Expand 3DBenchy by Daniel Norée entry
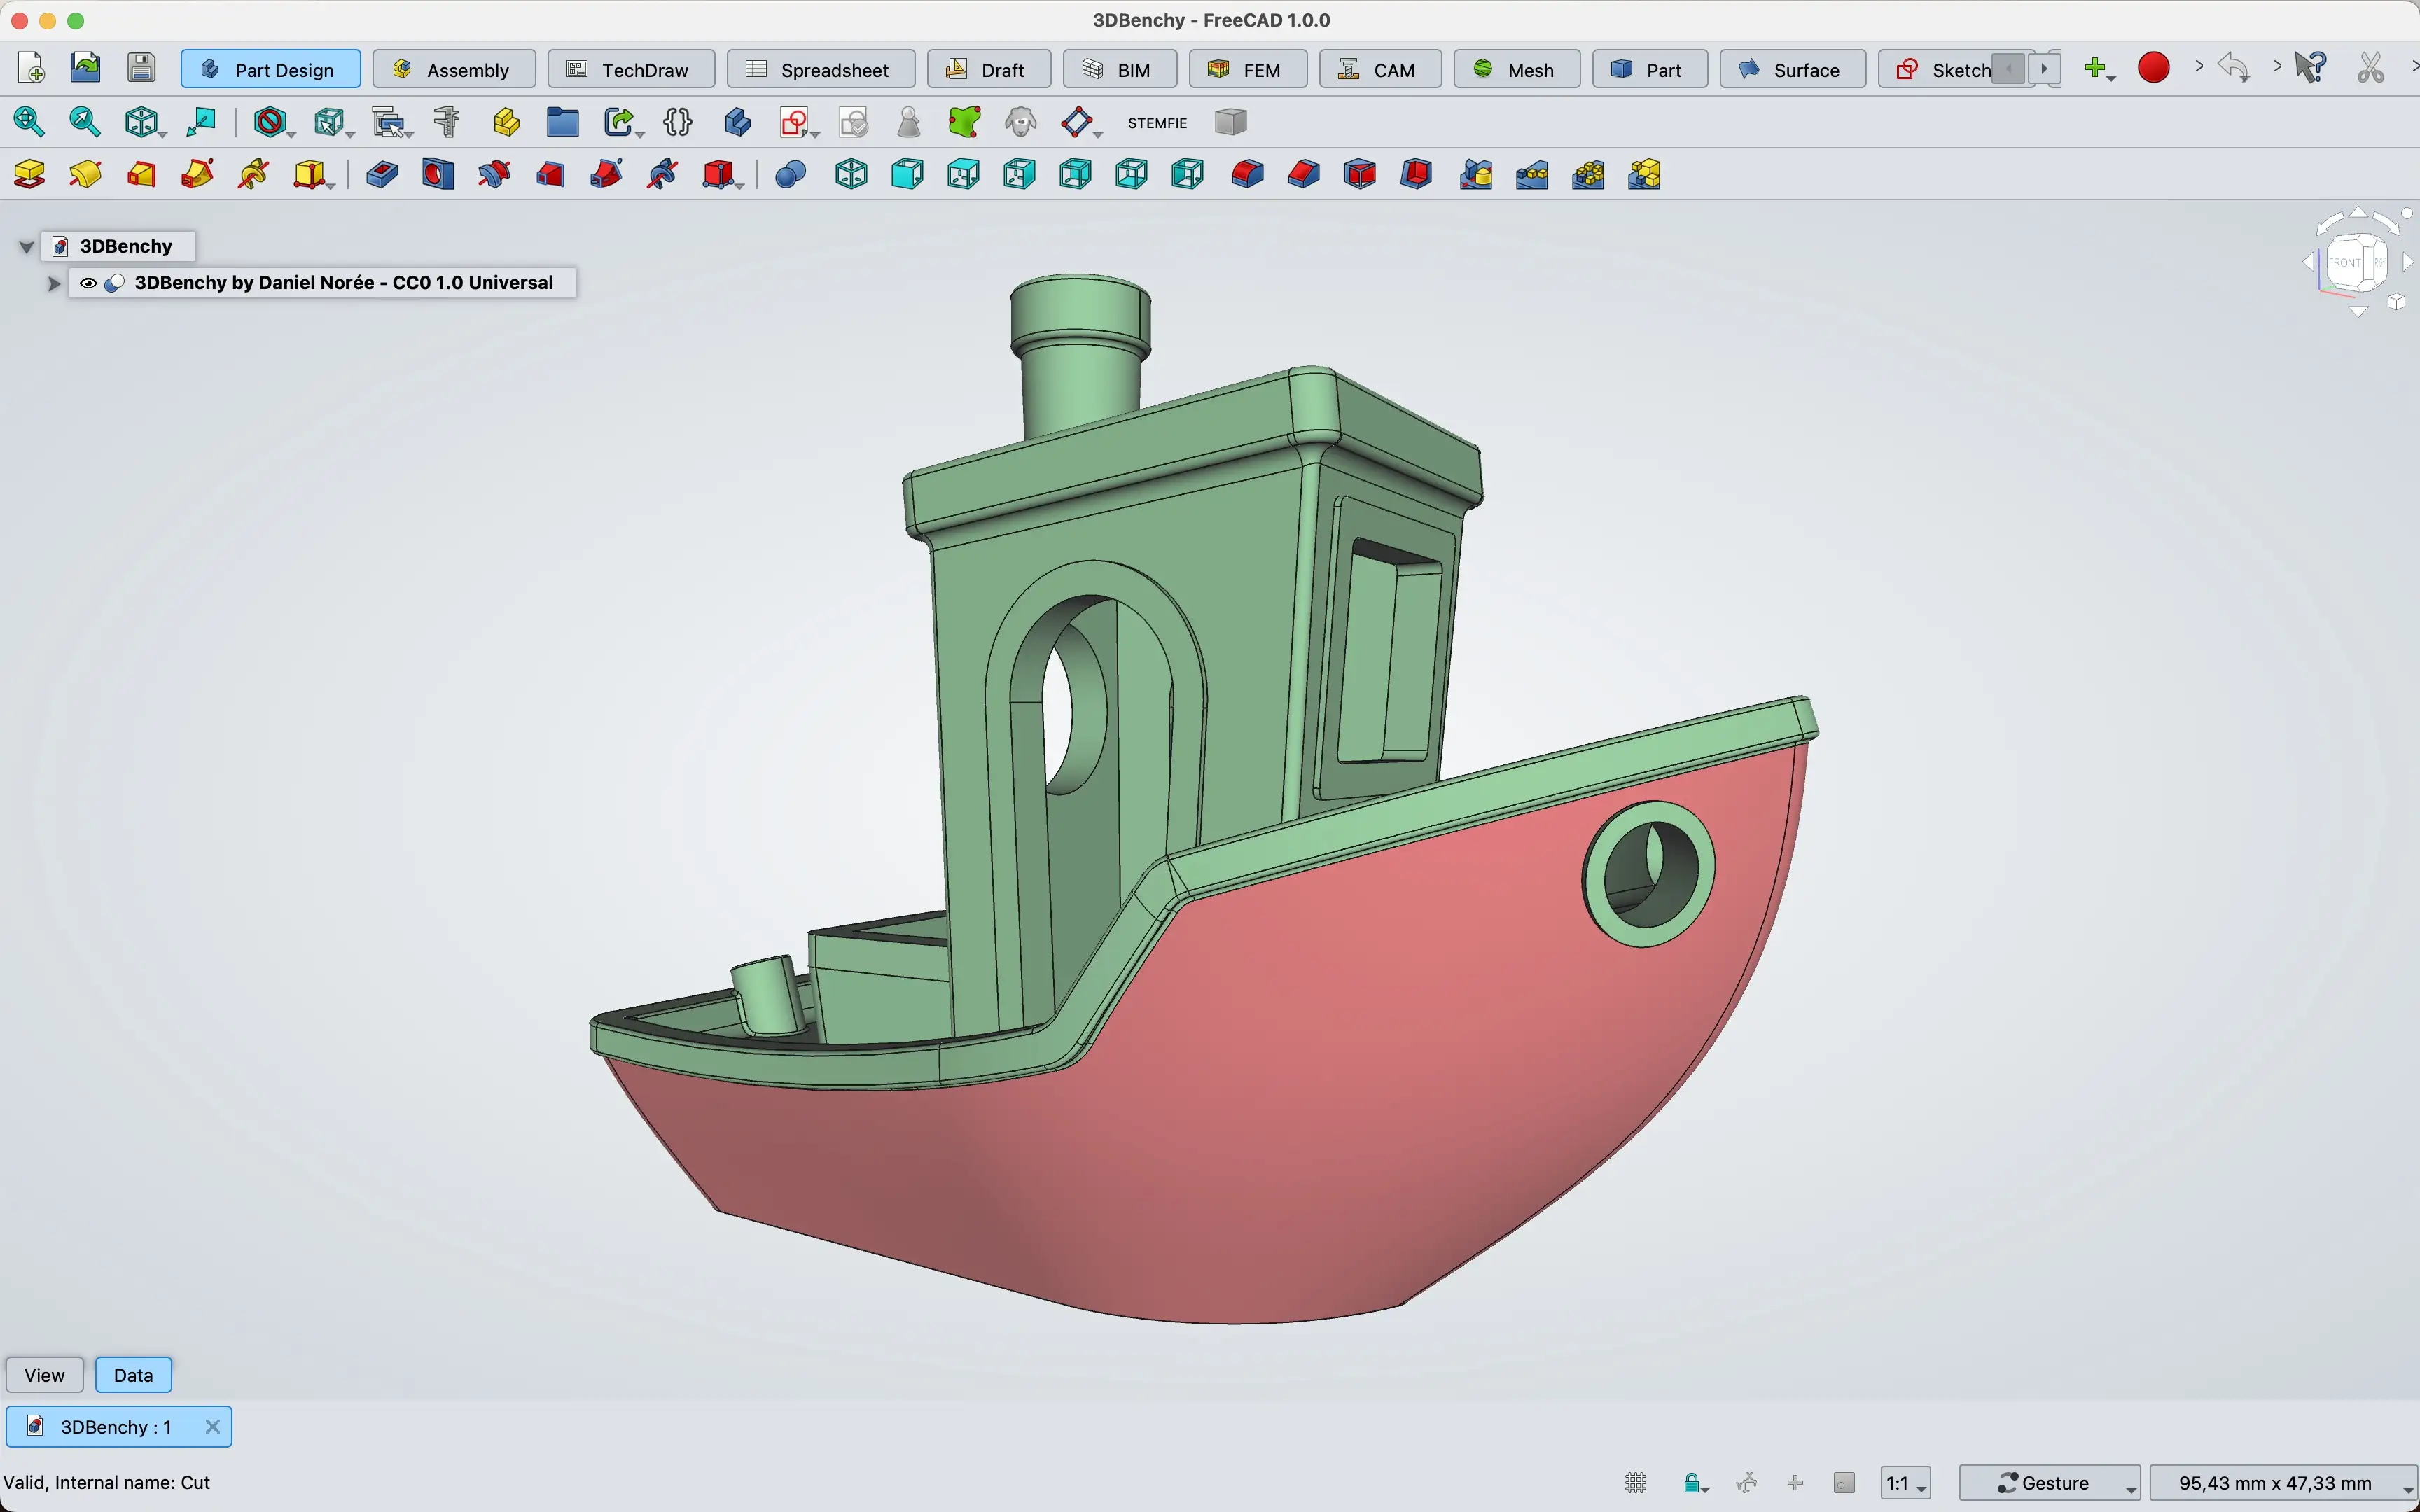2420x1512 pixels. pos(54,282)
